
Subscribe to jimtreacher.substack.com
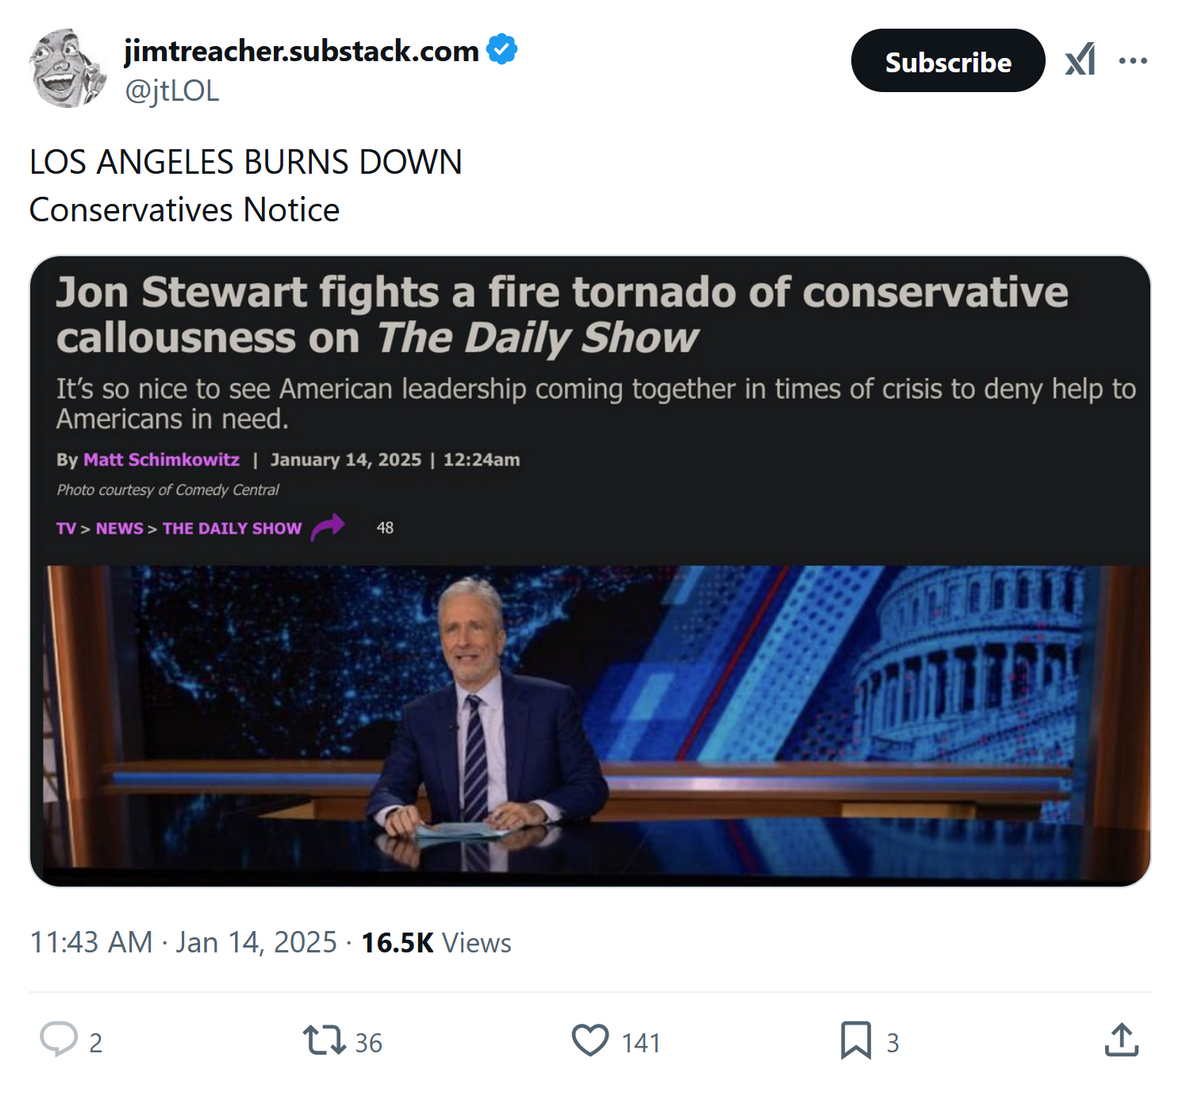point(948,61)
